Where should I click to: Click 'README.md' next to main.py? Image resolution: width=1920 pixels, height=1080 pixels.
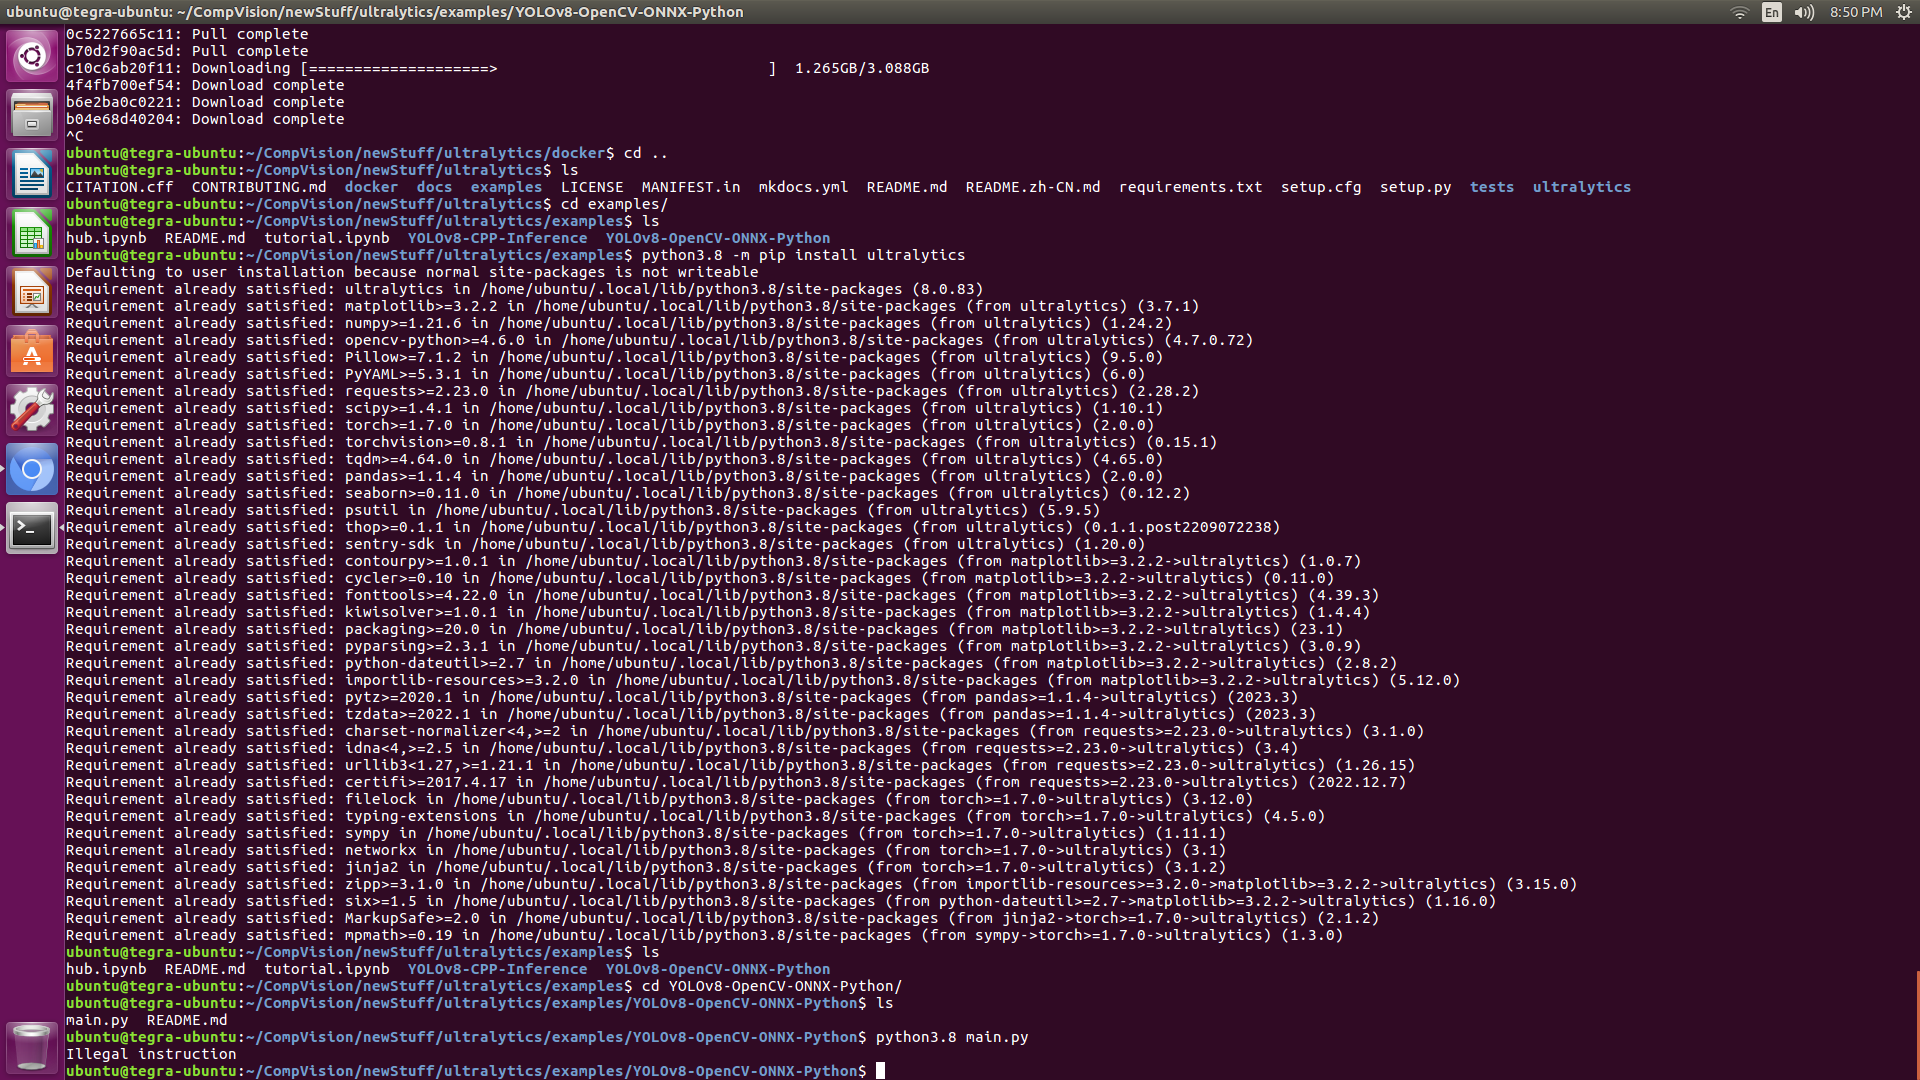[x=187, y=1020]
